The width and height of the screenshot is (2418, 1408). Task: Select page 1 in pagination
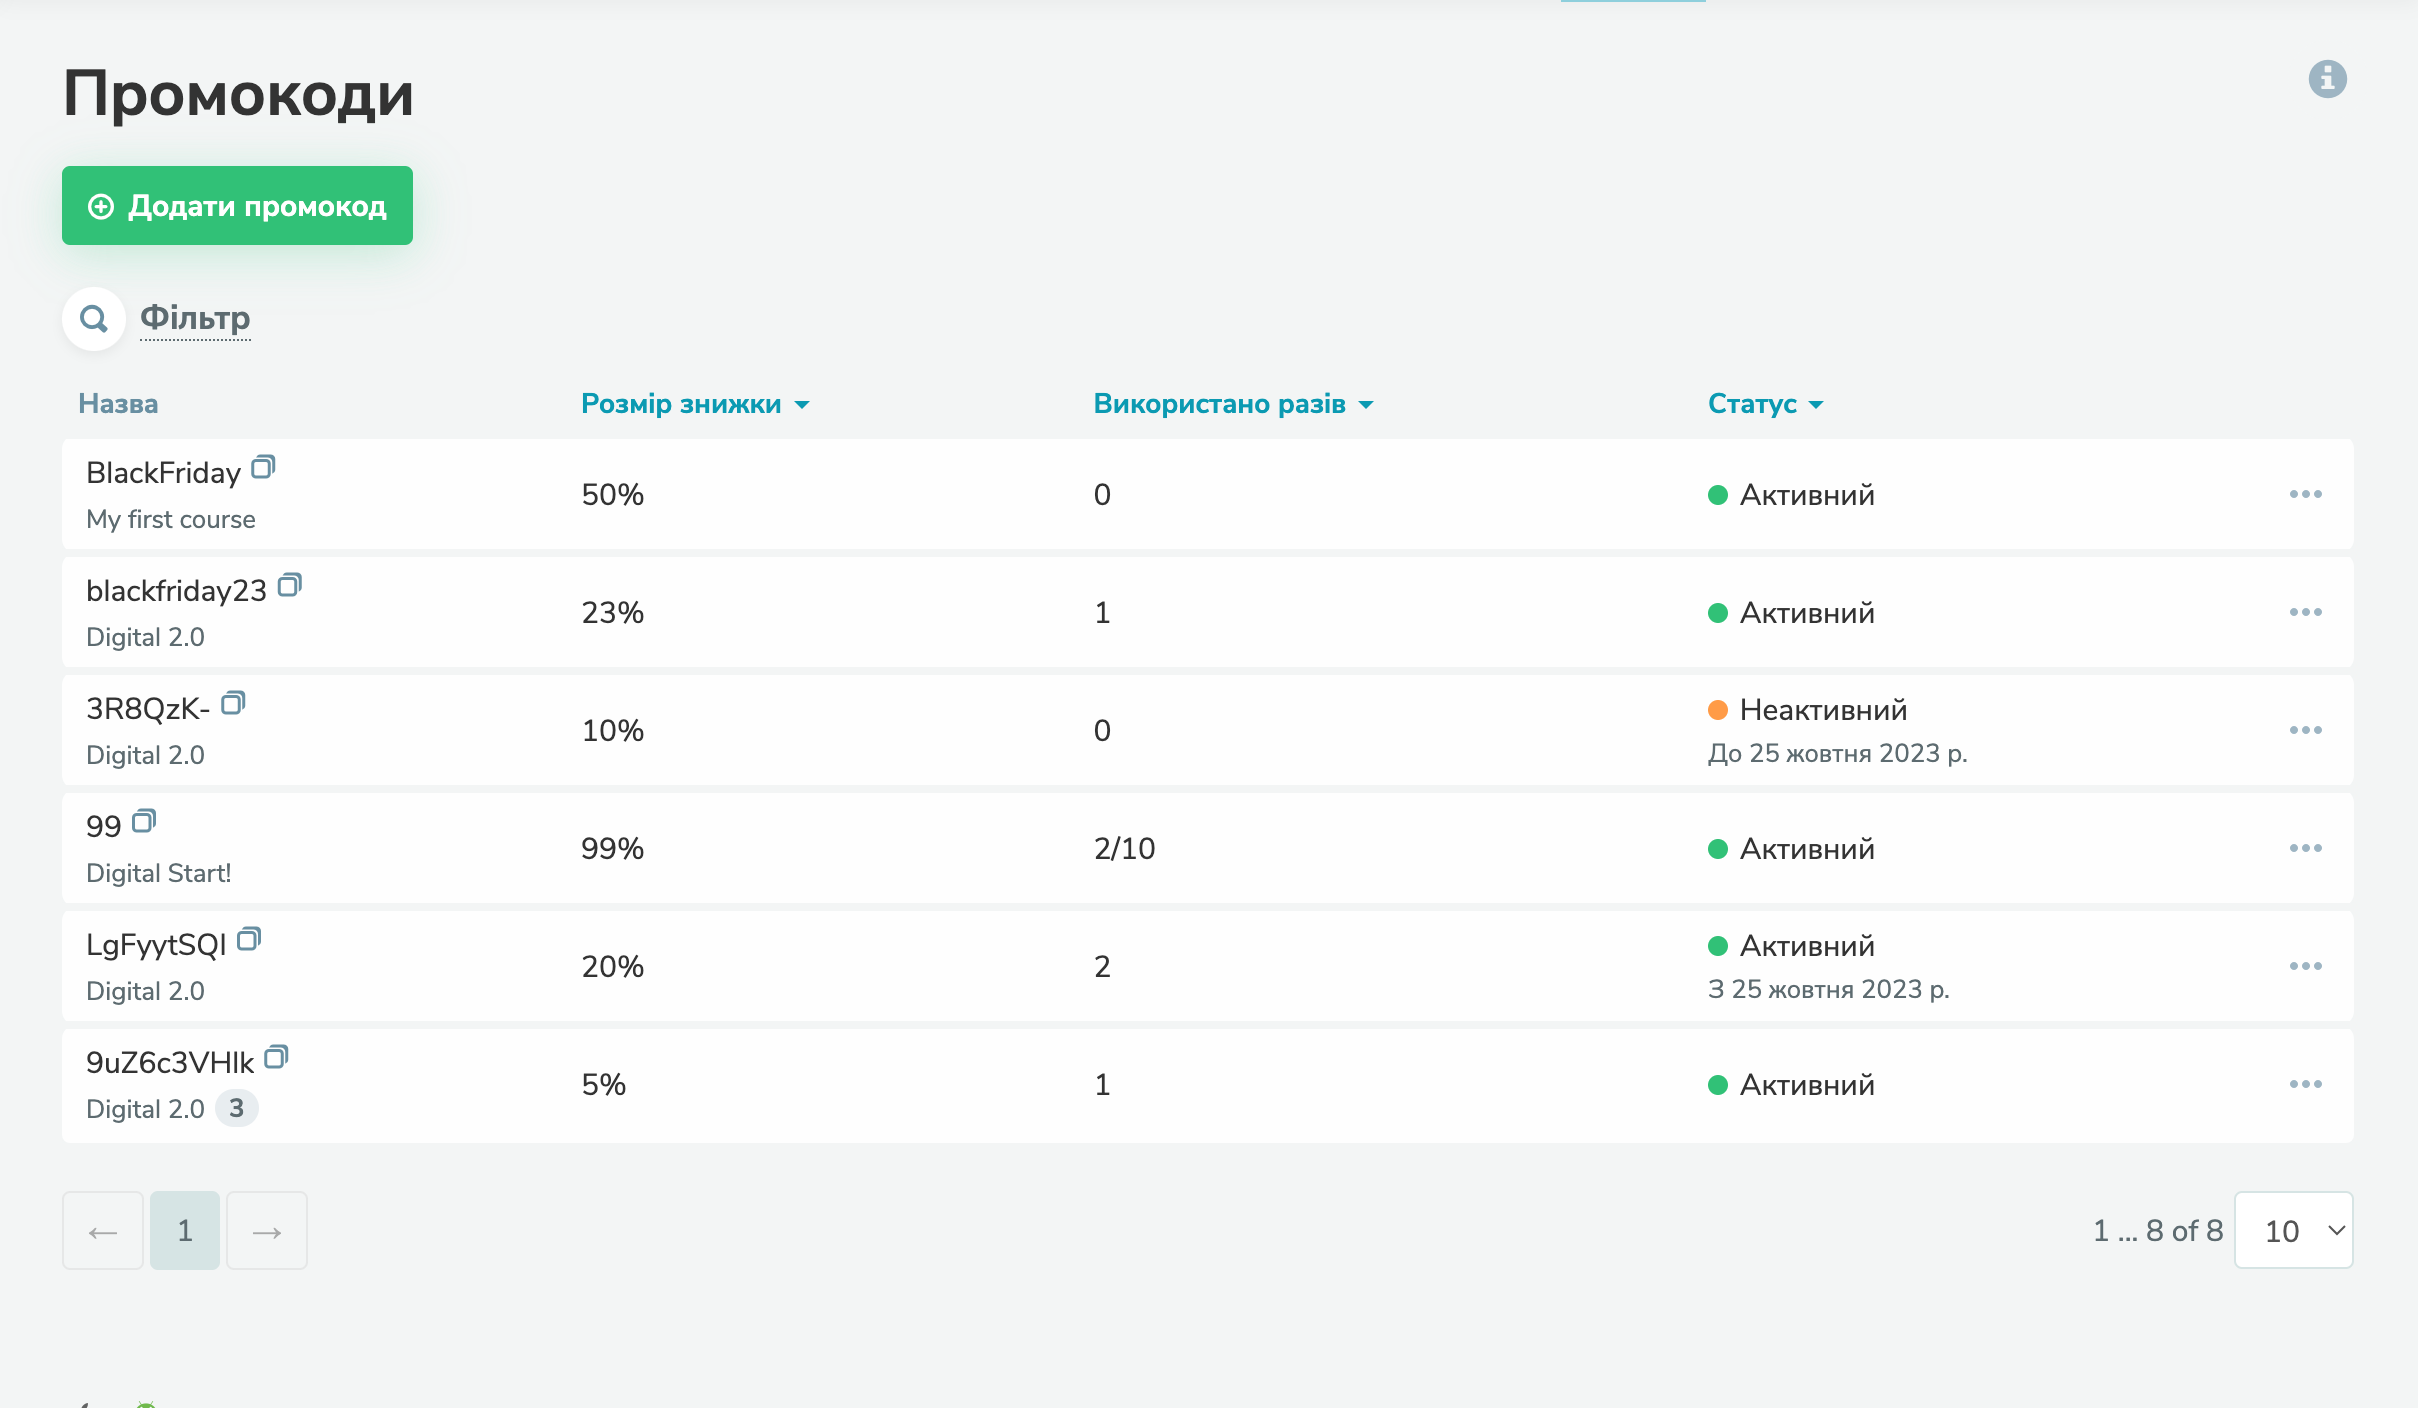click(185, 1231)
